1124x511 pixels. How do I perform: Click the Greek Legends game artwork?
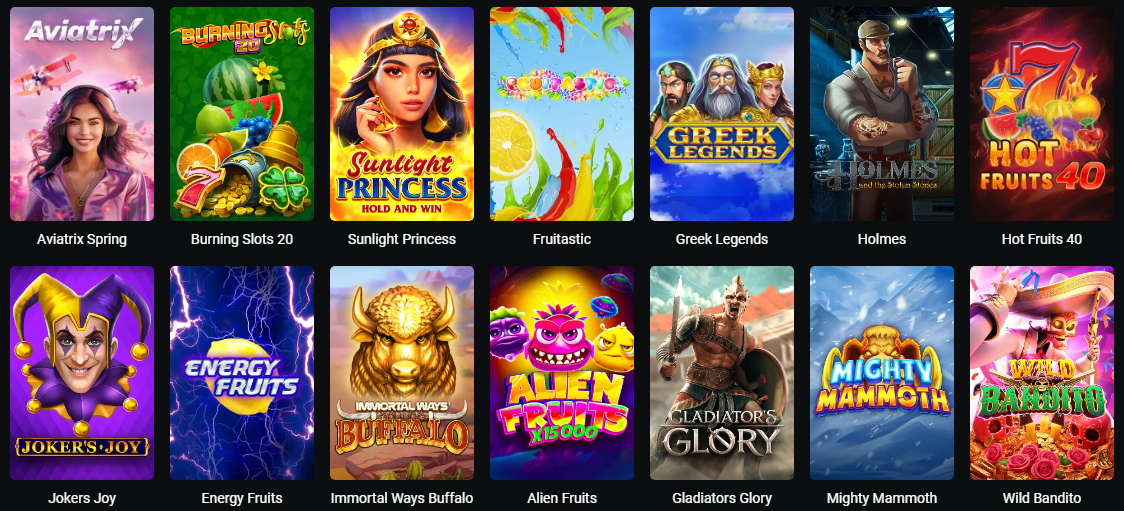[722, 114]
